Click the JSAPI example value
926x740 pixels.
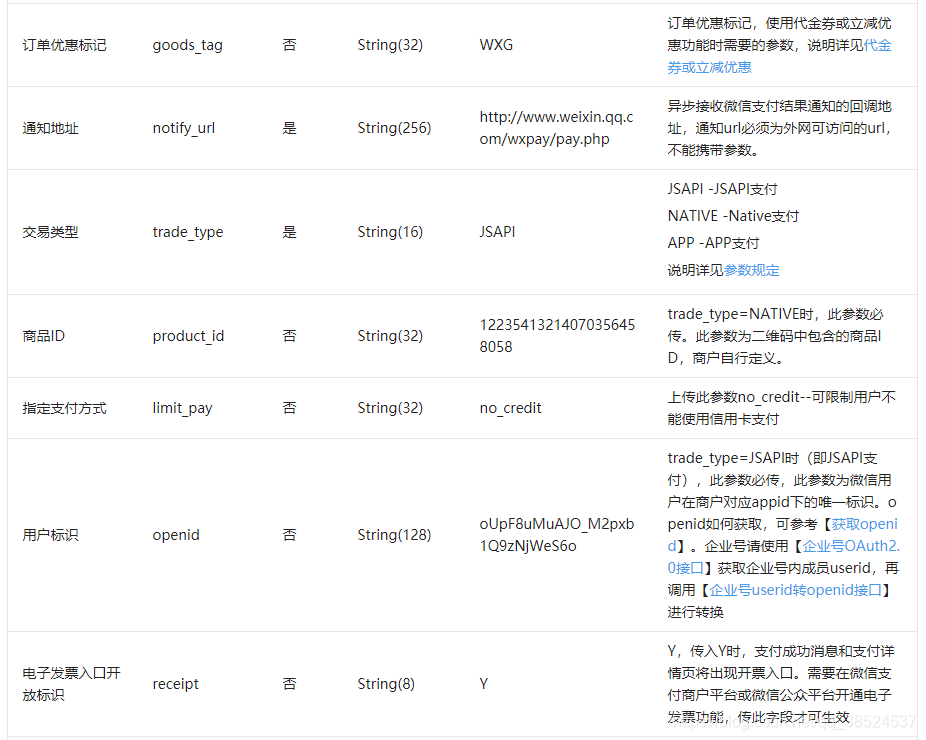click(497, 232)
